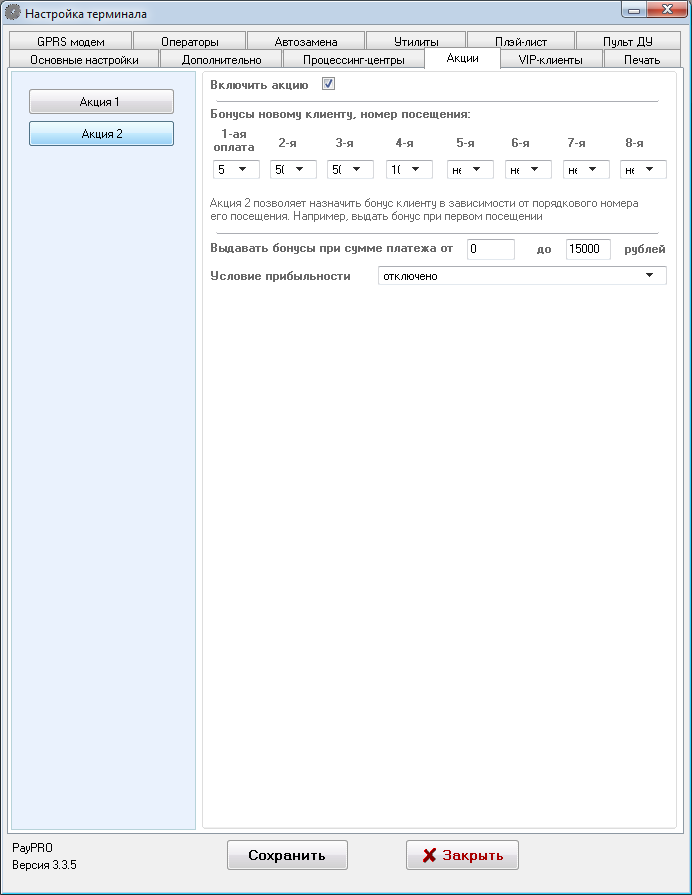This screenshot has height=895, width=692.
Task: Click the gear icon in title bar
Action: [13, 14]
